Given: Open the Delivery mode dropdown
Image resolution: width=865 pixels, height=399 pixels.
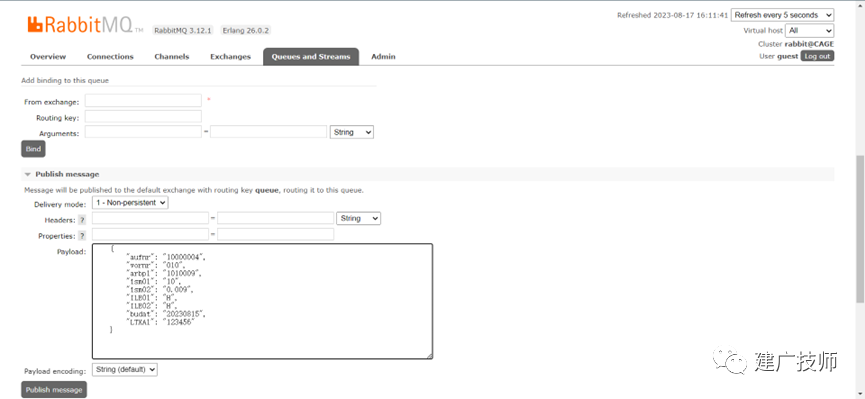Looking at the screenshot, I should [130, 203].
